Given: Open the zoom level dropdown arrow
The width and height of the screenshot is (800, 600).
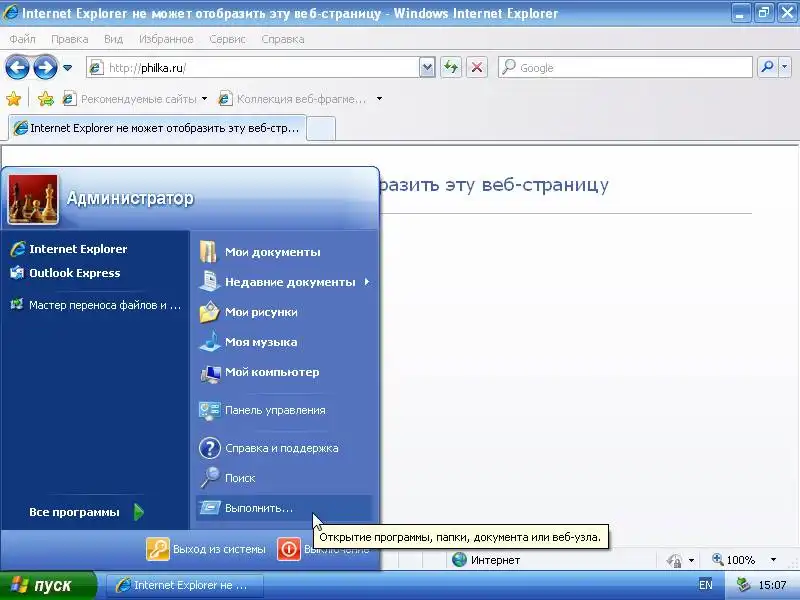Looking at the screenshot, I should coord(773,560).
